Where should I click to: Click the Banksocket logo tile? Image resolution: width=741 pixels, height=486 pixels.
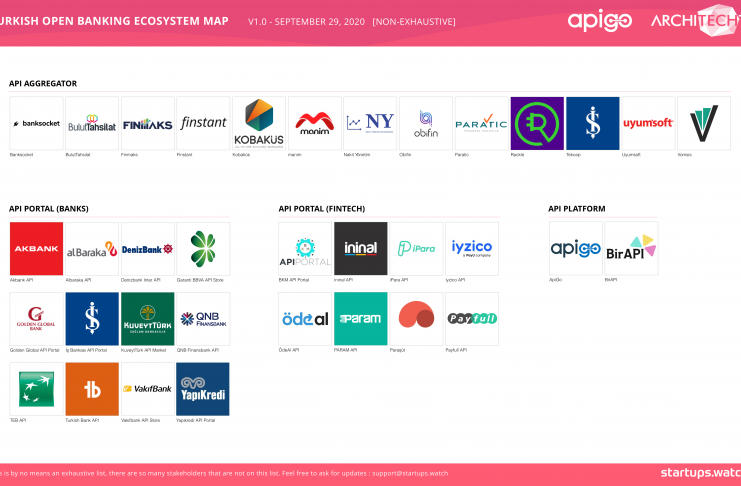click(36, 123)
